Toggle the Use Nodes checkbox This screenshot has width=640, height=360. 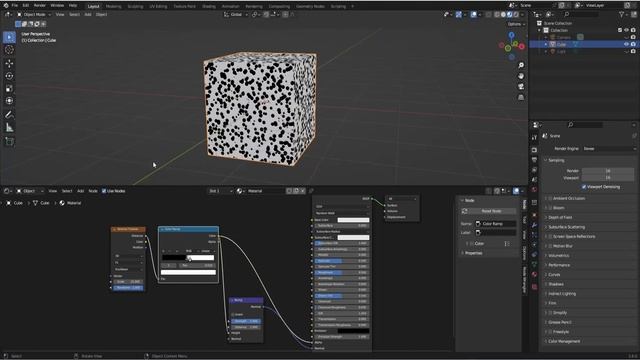(x=104, y=191)
